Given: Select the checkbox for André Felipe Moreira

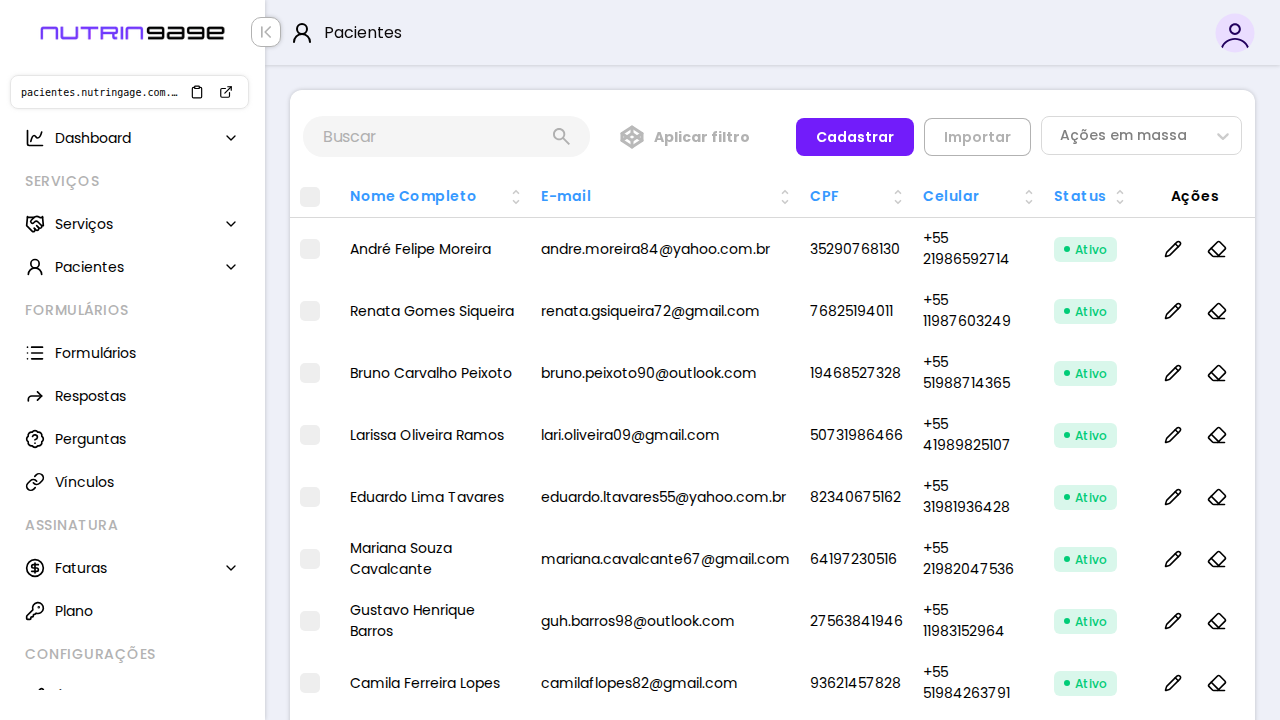Looking at the screenshot, I should [x=310, y=249].
